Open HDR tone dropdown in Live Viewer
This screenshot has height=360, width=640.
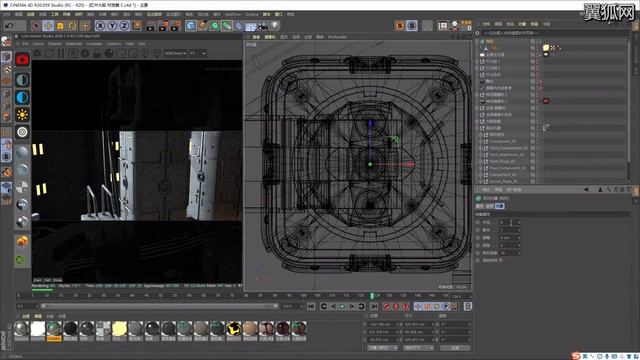176,53
